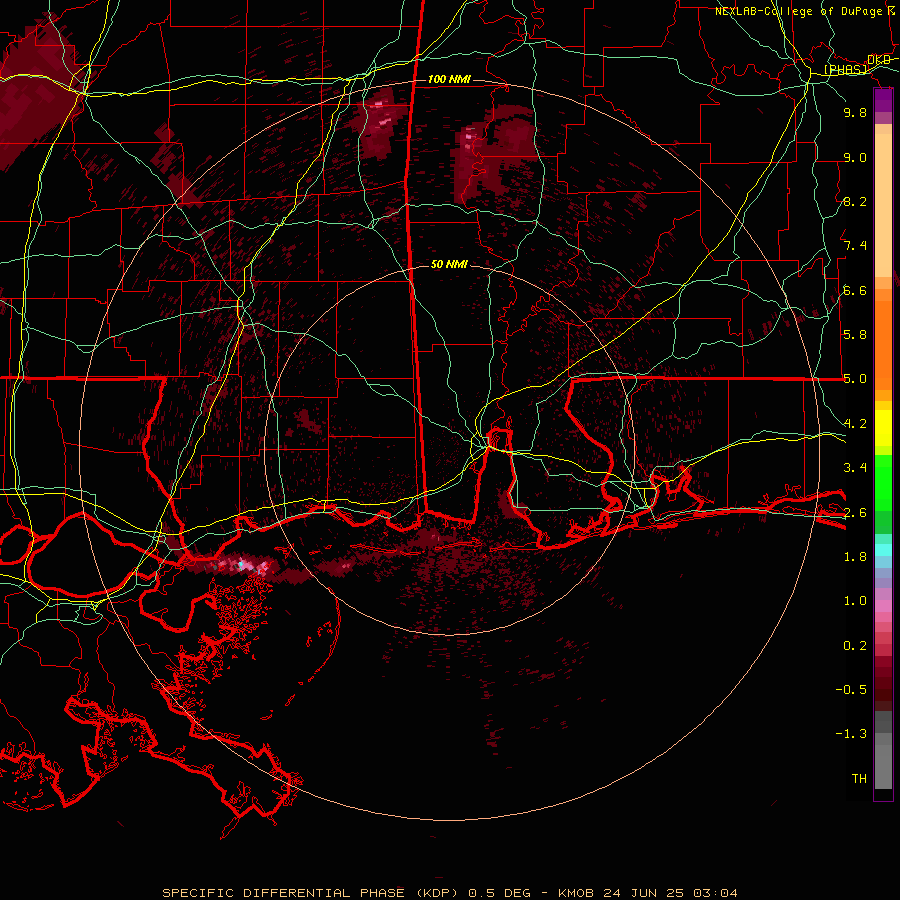This screenshot has width=900, height=900.
Task: Click the [PHAS] label above the color scale
Action: click(845, 69)
